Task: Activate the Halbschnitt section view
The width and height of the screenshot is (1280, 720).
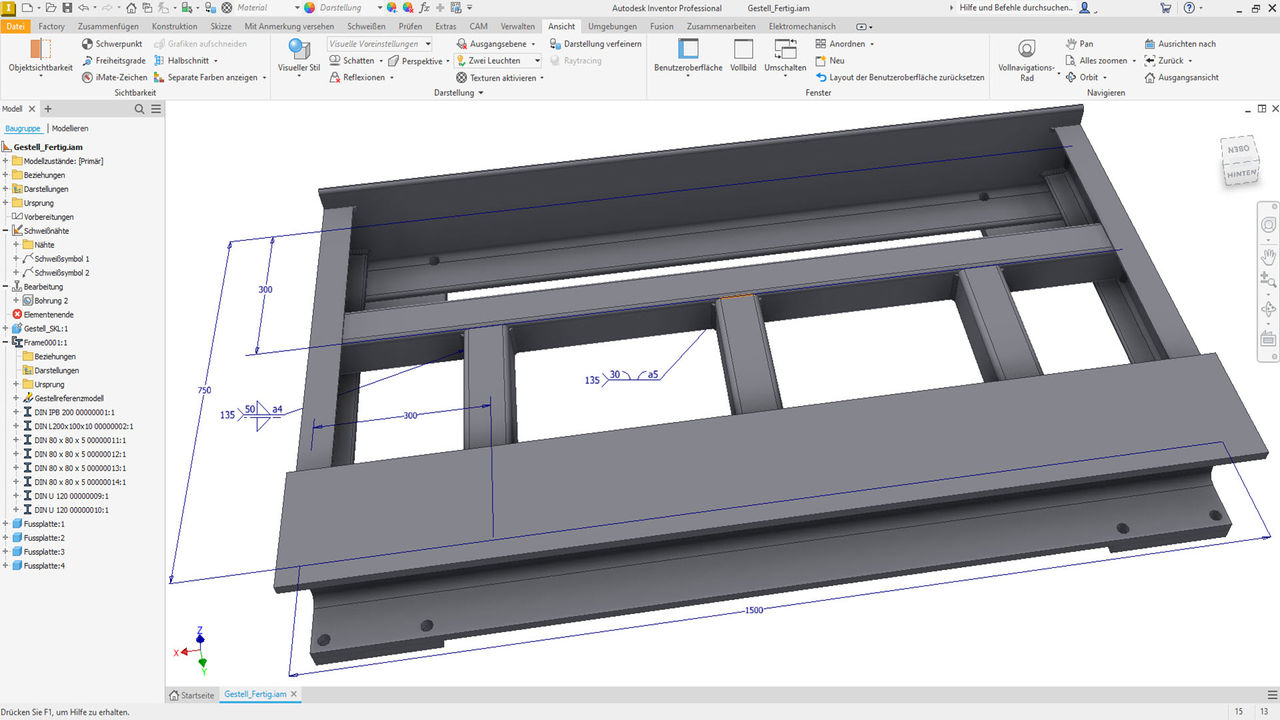Action: (x=185, y=60)
